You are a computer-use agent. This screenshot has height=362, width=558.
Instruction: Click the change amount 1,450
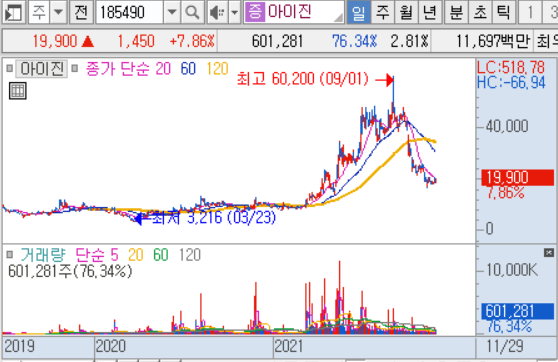[136, 42]
